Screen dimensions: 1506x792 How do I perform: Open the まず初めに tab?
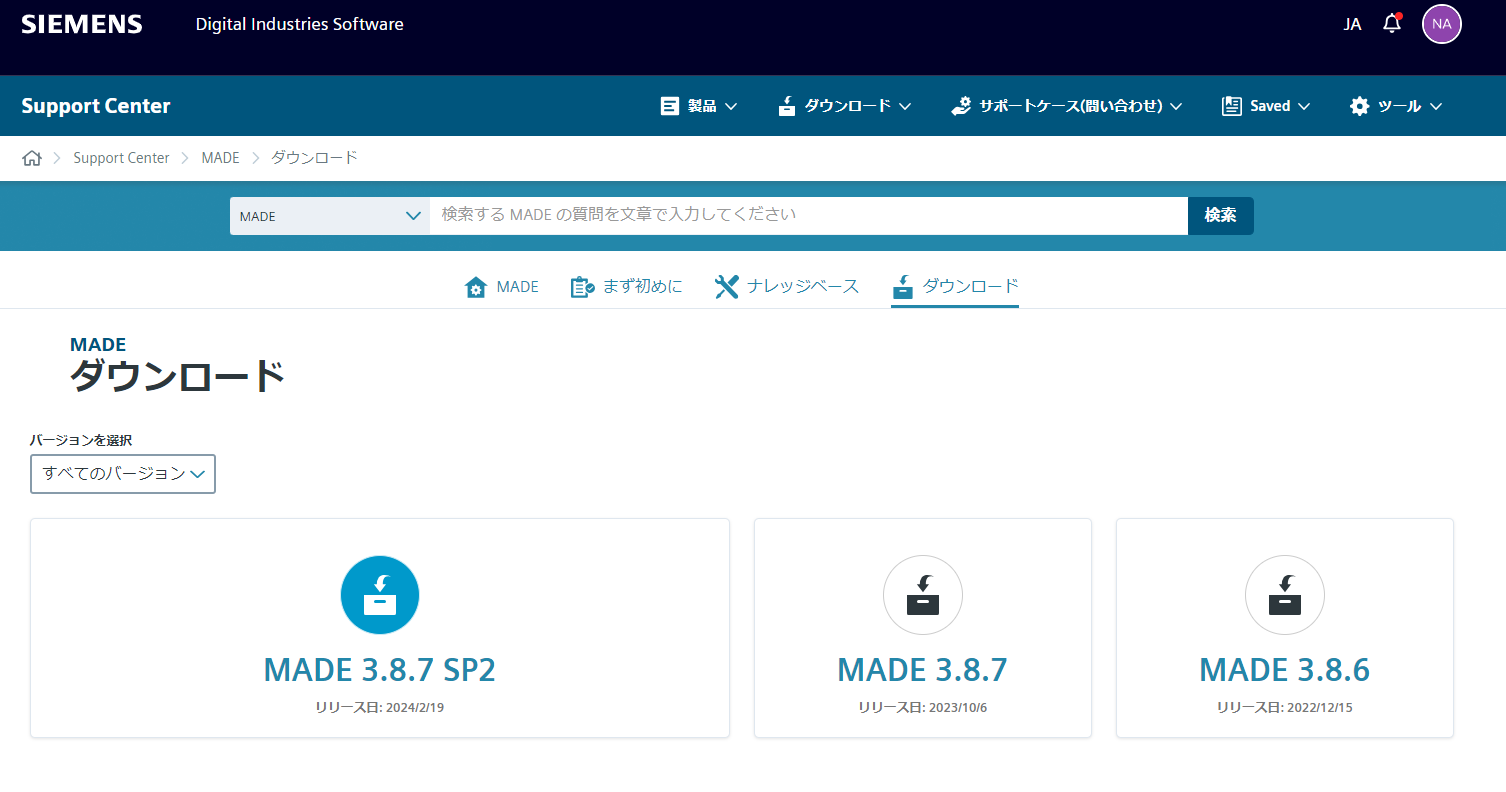(626, 287)
